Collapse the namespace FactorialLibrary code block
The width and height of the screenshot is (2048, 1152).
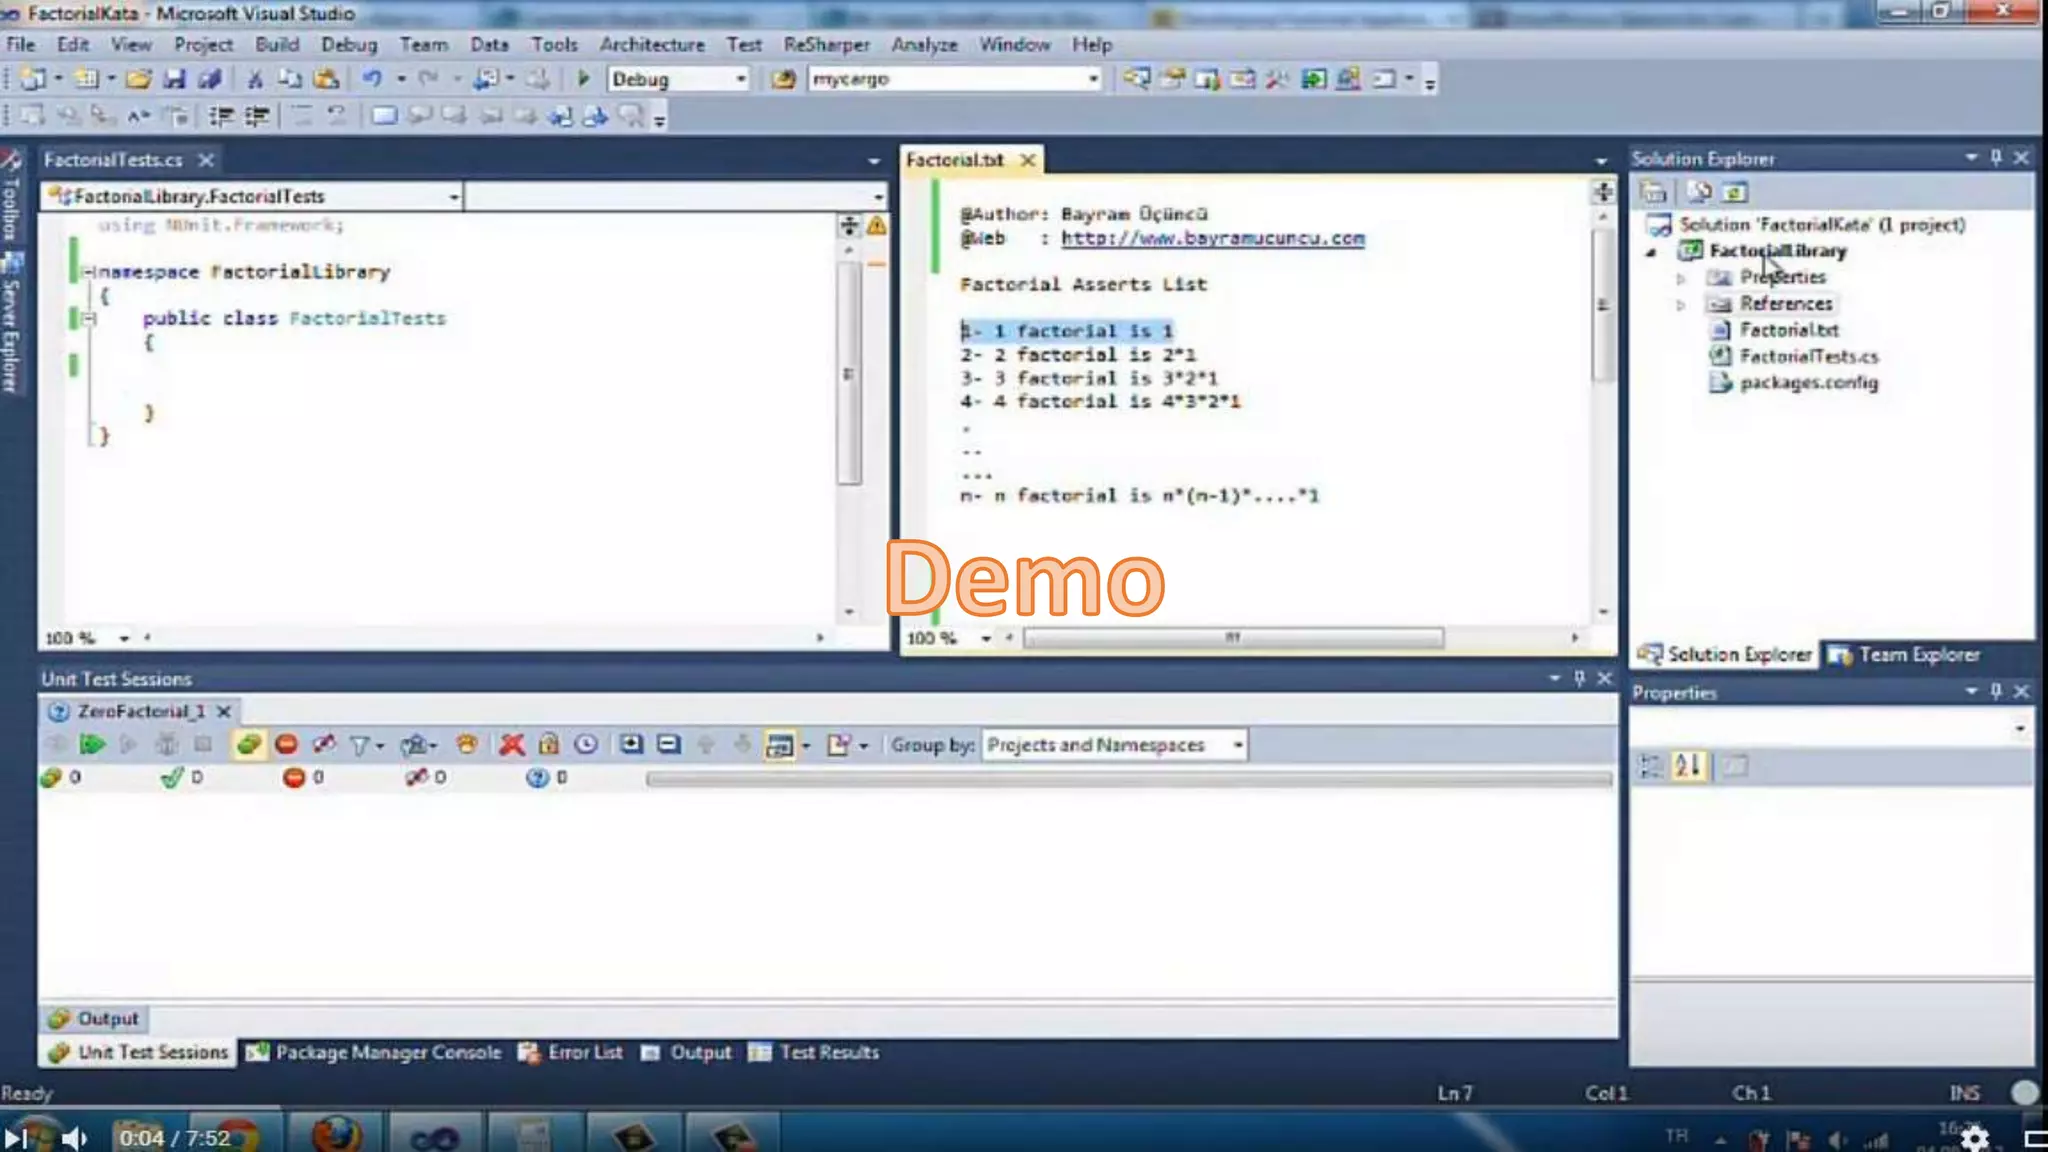(x=87, y=272)
